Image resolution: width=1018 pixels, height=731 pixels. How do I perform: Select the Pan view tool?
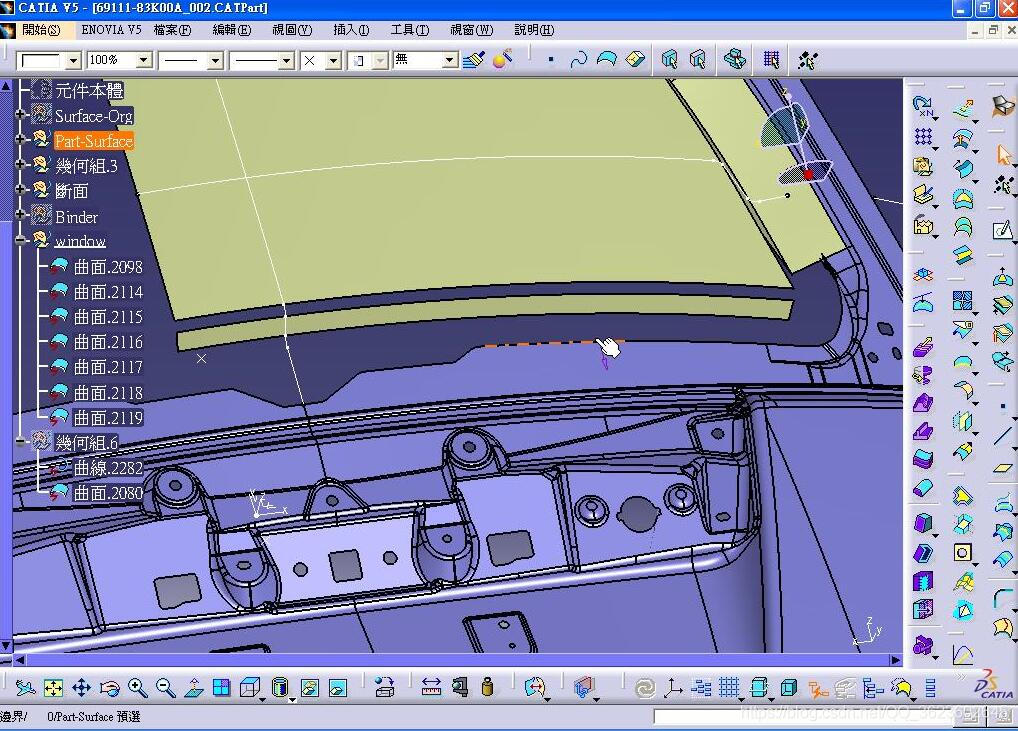pyautogui.click(x=81, y=687)
